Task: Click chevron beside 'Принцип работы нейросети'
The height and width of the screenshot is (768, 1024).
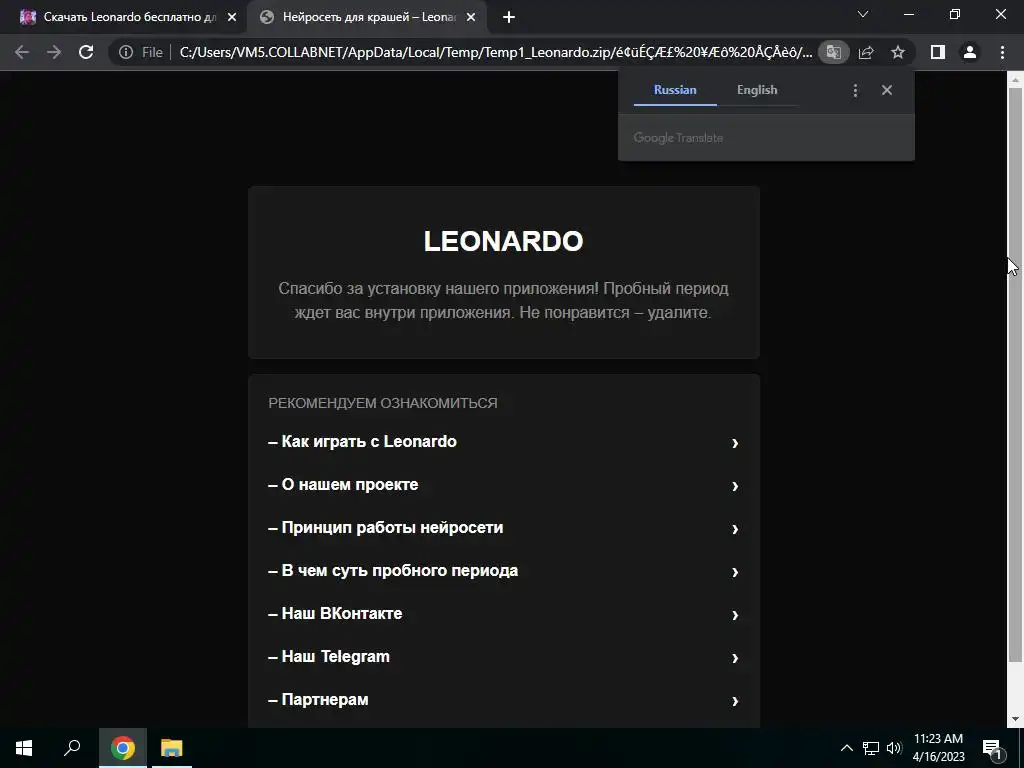Action: pyautogui.click(x=735, y=530)
